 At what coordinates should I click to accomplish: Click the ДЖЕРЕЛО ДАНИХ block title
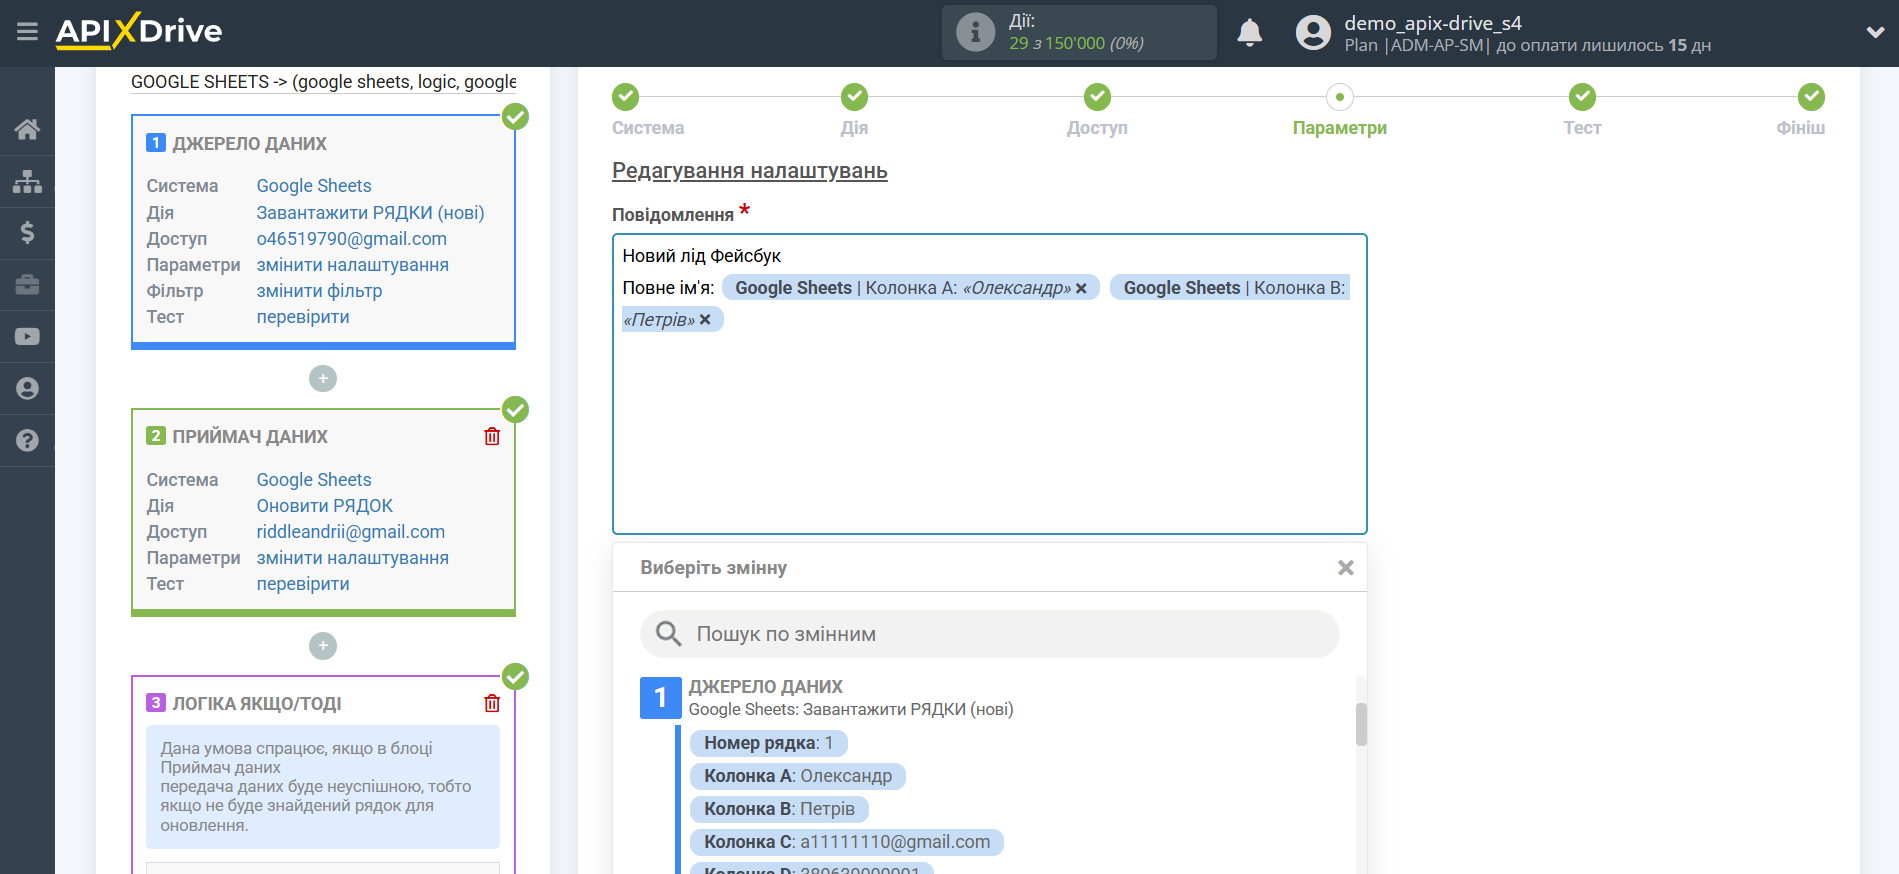point(249,144)
